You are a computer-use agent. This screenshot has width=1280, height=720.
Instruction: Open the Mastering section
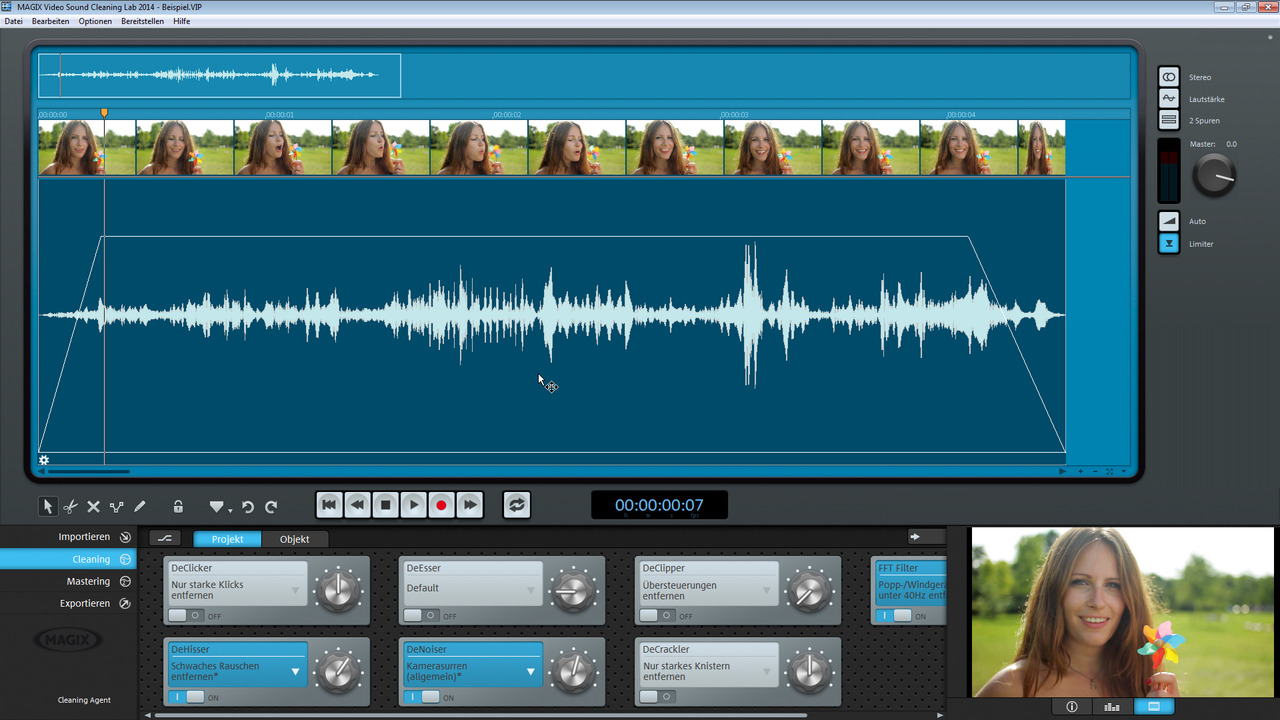[68, 581]
